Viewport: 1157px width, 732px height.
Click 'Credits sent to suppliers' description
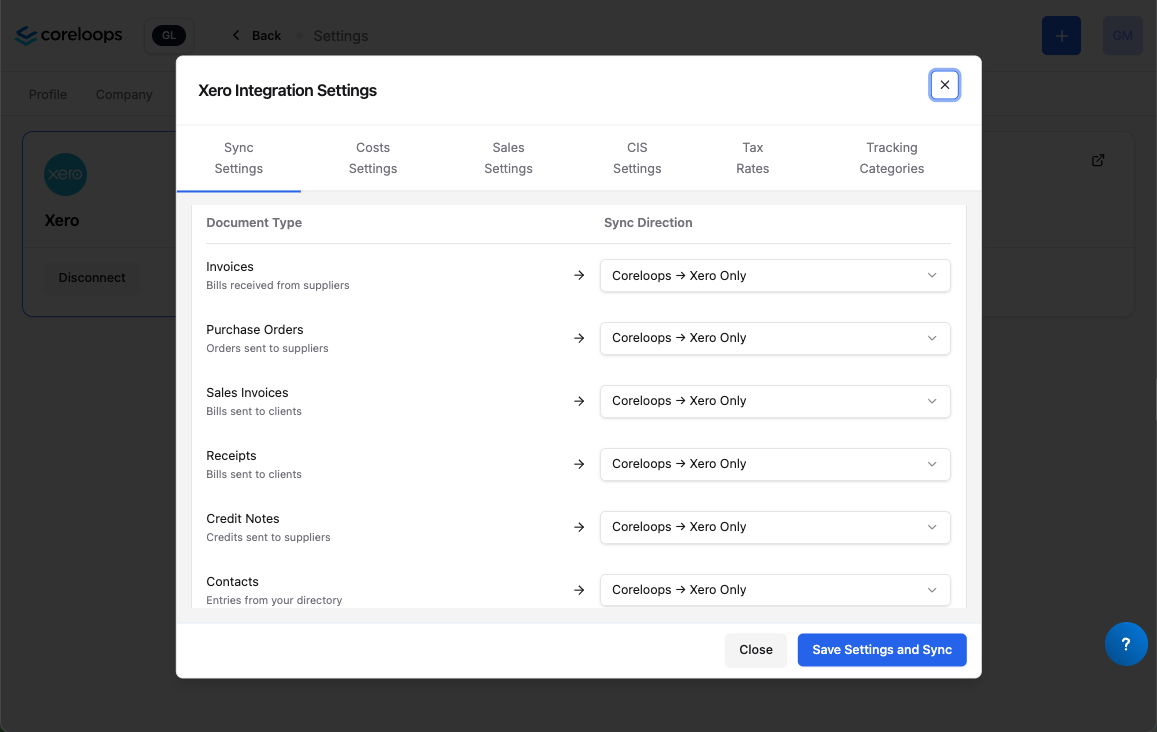tap(268, 537)
